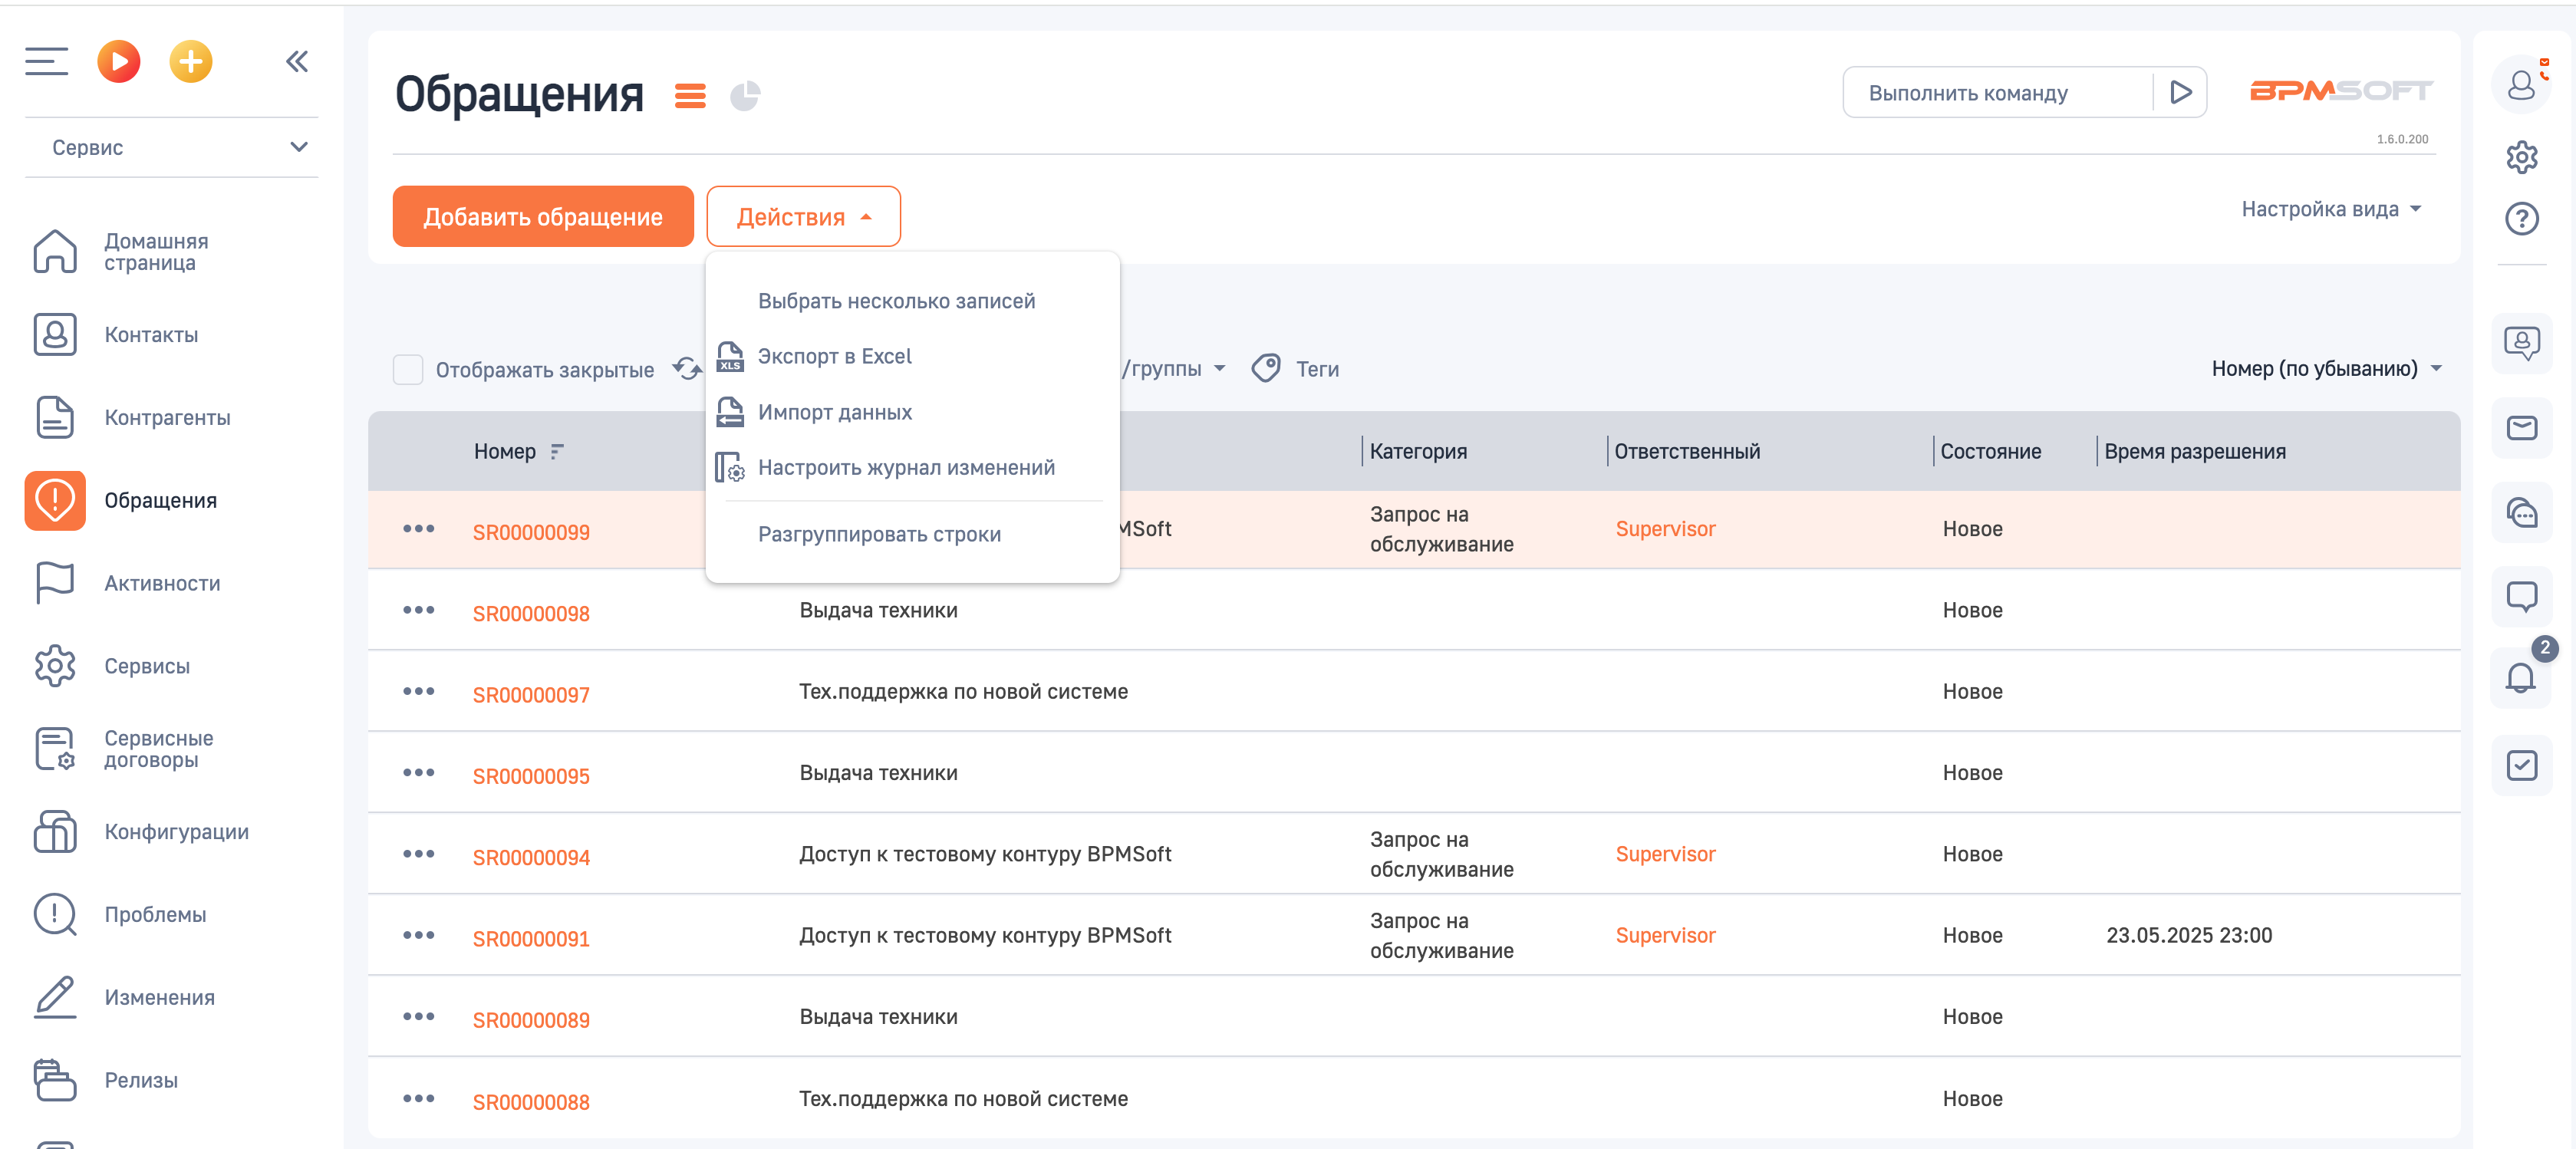Click the Добавить обращение button
Screen dimensions: 2576x1149
[543, 217]
